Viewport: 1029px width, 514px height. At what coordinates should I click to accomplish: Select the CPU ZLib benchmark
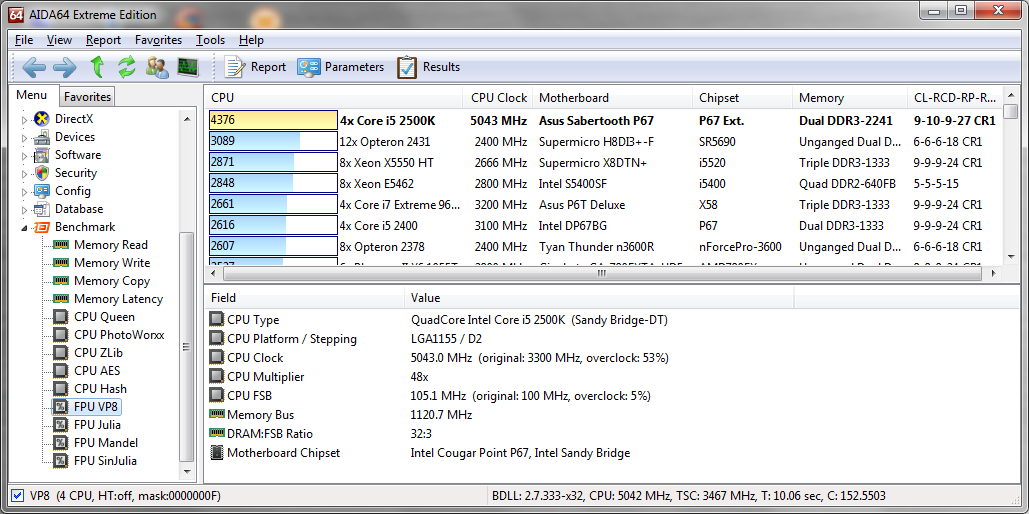click(88, 353)
